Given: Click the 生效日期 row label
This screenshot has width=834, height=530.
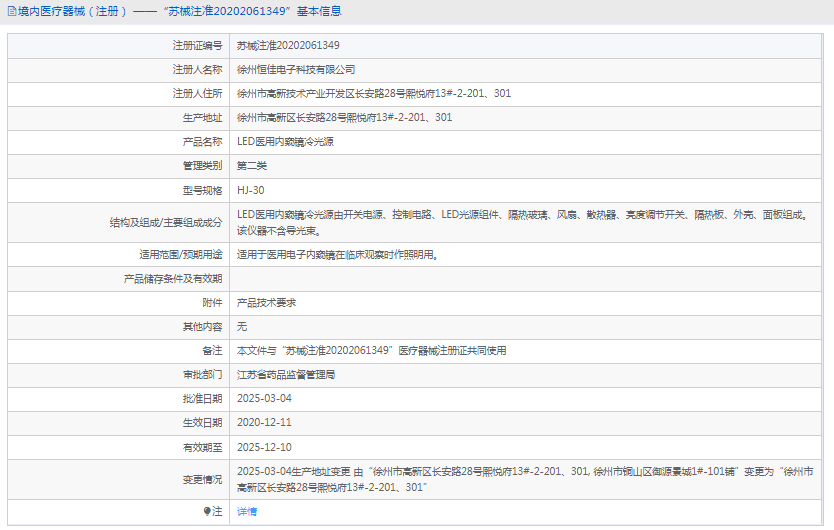Looking at the screenshot, I should (202, 423).
